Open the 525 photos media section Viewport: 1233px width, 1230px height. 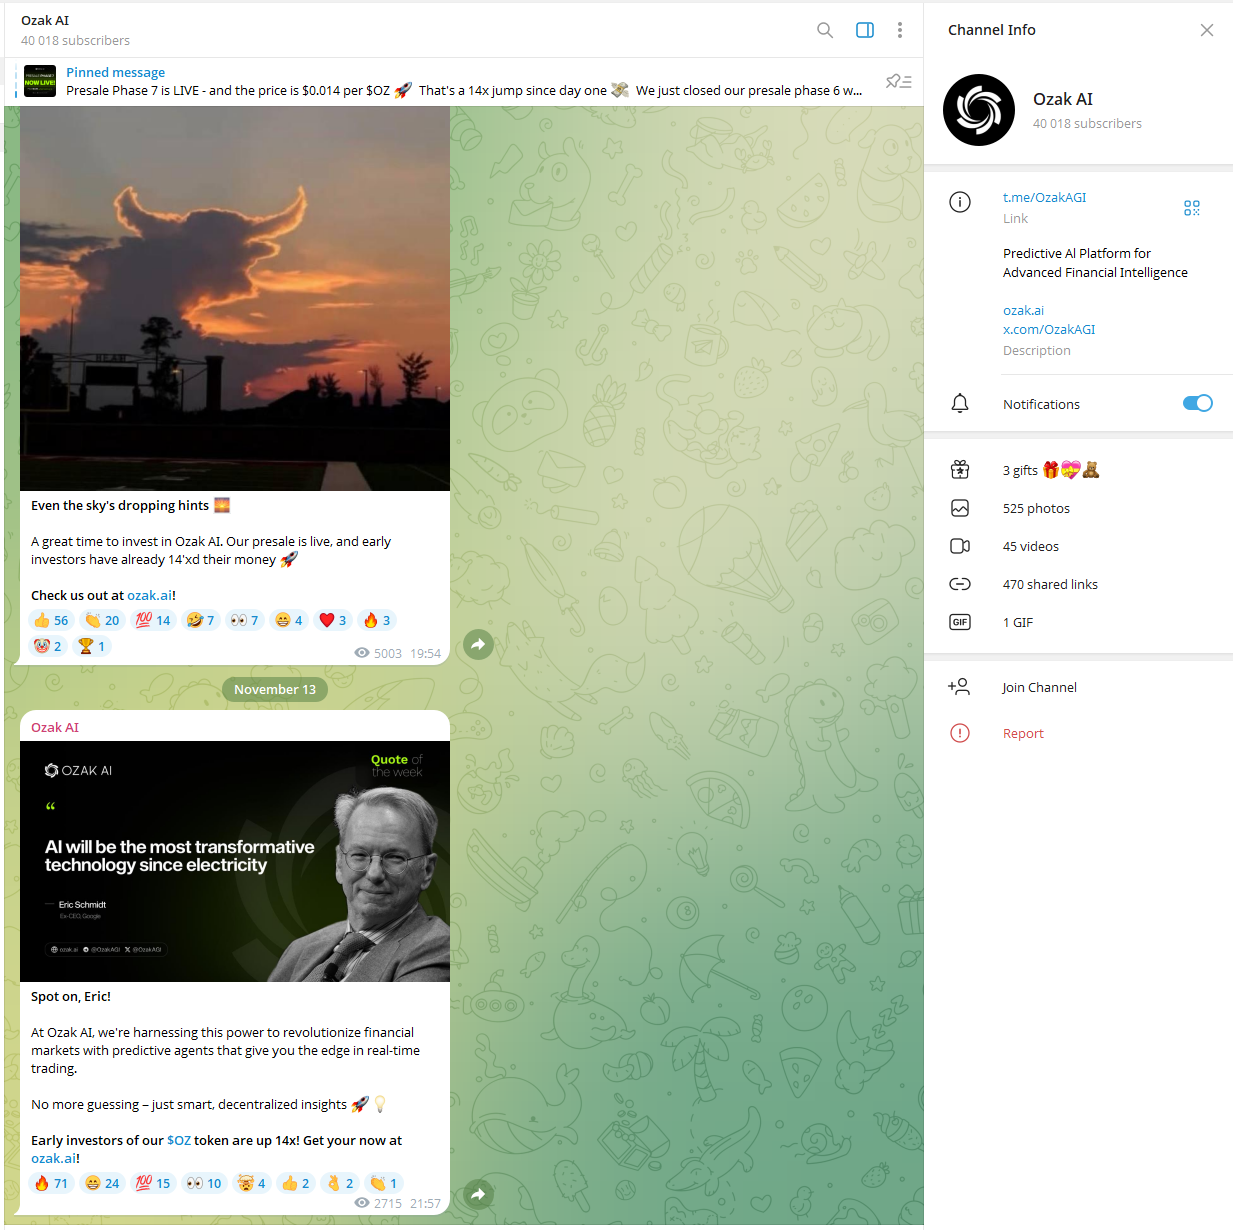[1036, 509]
